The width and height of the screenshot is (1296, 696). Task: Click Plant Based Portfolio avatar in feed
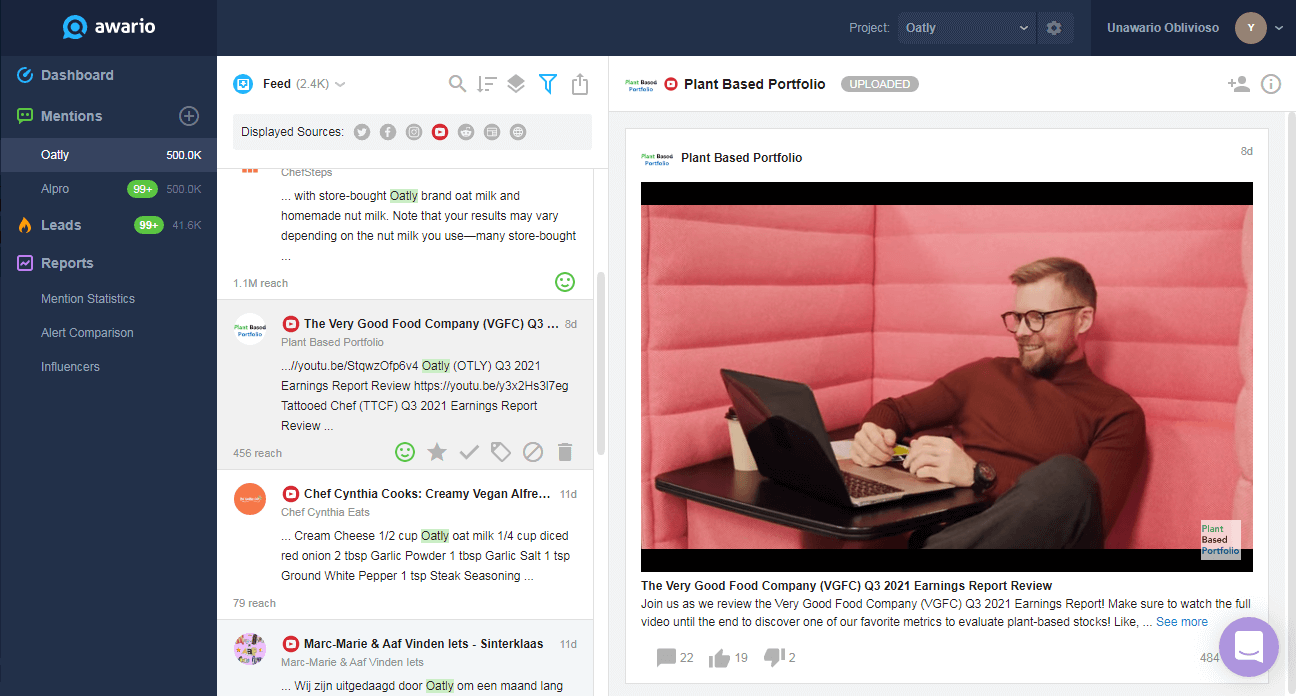pos(250,329)
